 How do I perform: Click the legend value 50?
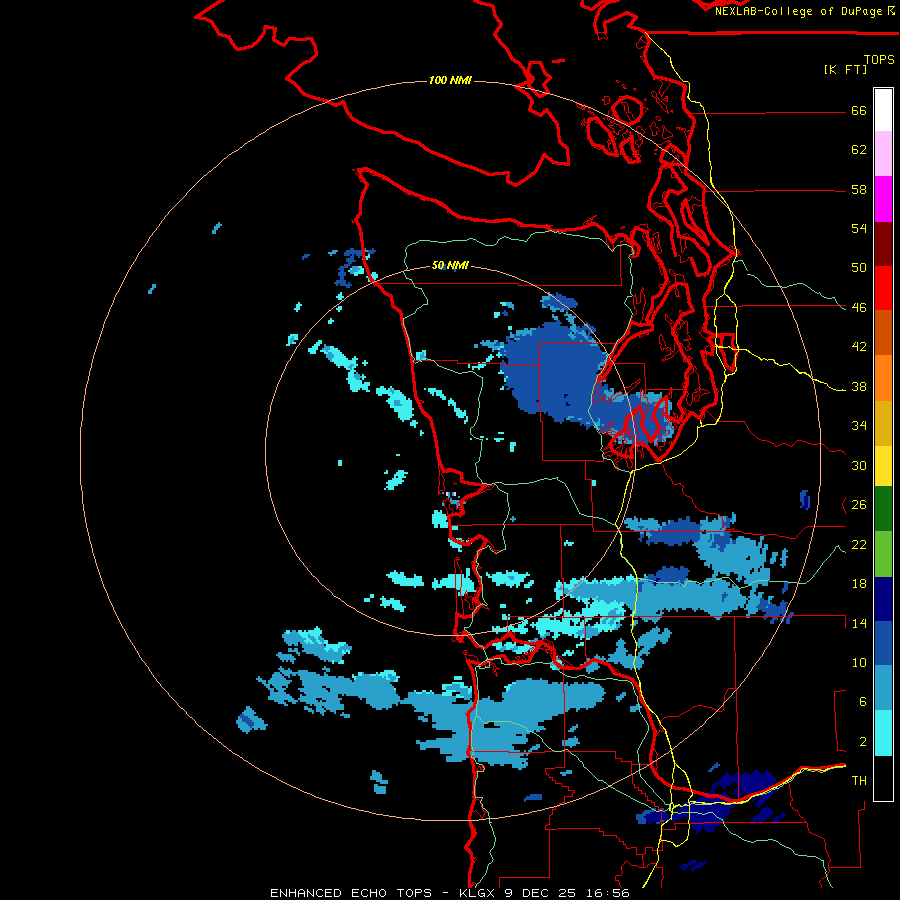click(859, 268)
